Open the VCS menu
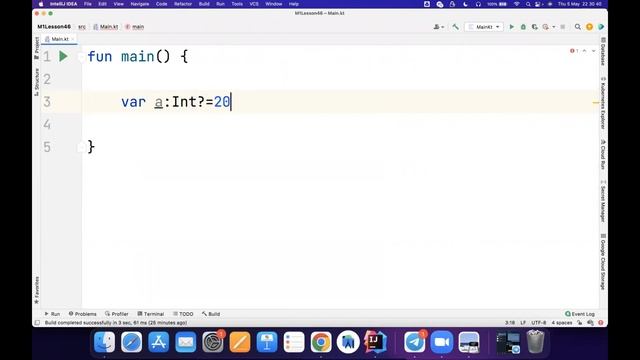The width and height of the screenshot is (640, 360). coord(254,4)
